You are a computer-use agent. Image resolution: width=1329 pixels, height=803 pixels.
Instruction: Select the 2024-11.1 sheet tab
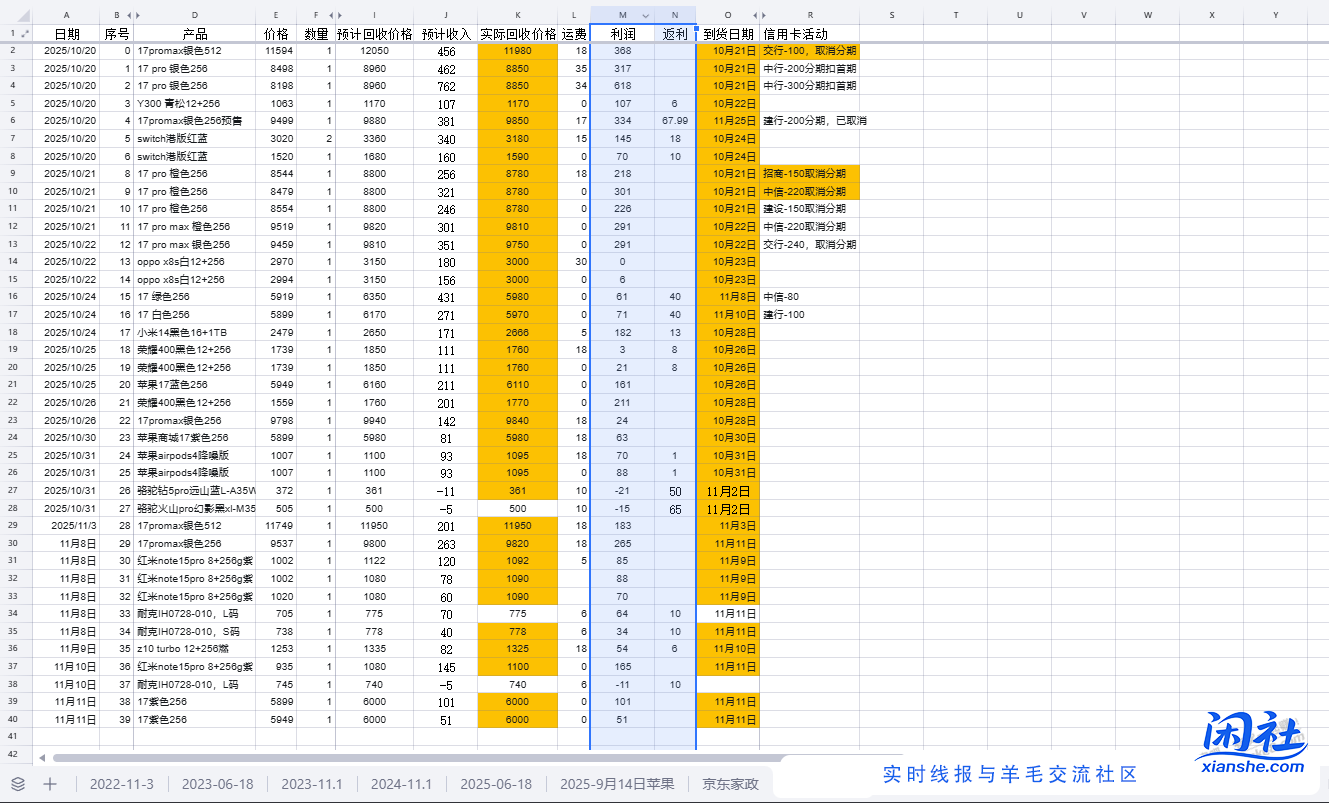point(402,784)
